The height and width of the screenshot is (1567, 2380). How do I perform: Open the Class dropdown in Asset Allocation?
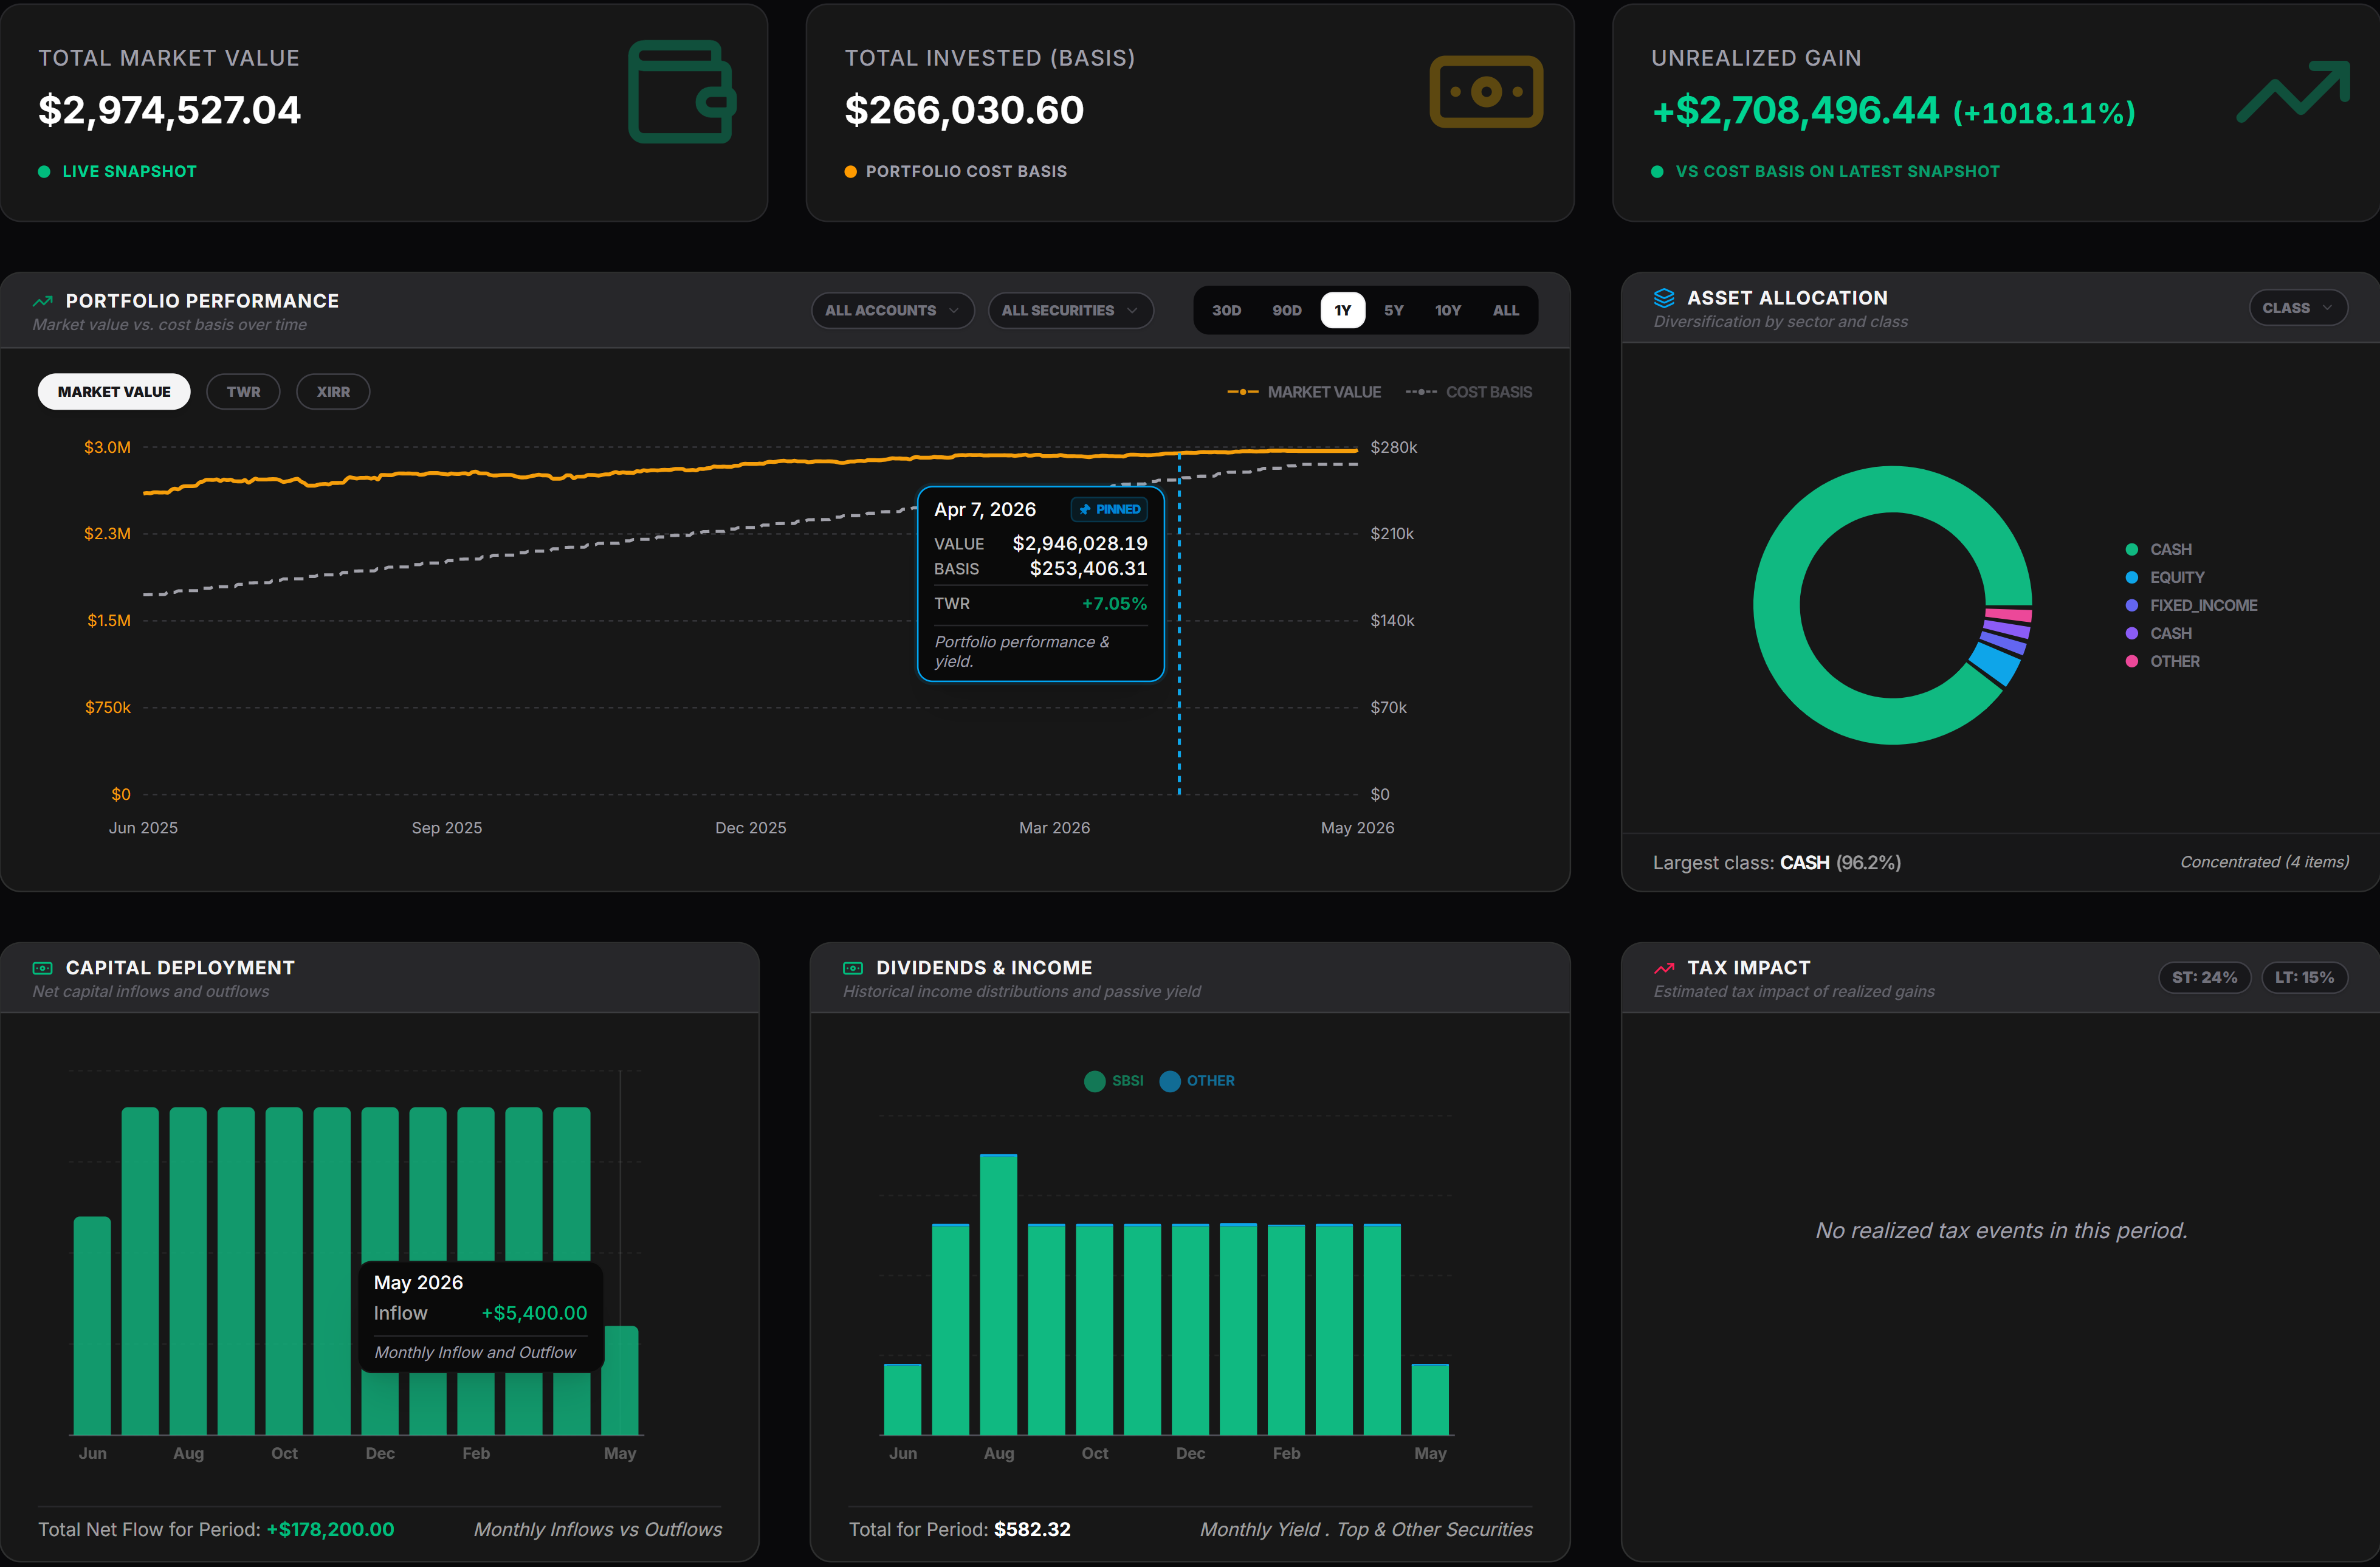2298,308
